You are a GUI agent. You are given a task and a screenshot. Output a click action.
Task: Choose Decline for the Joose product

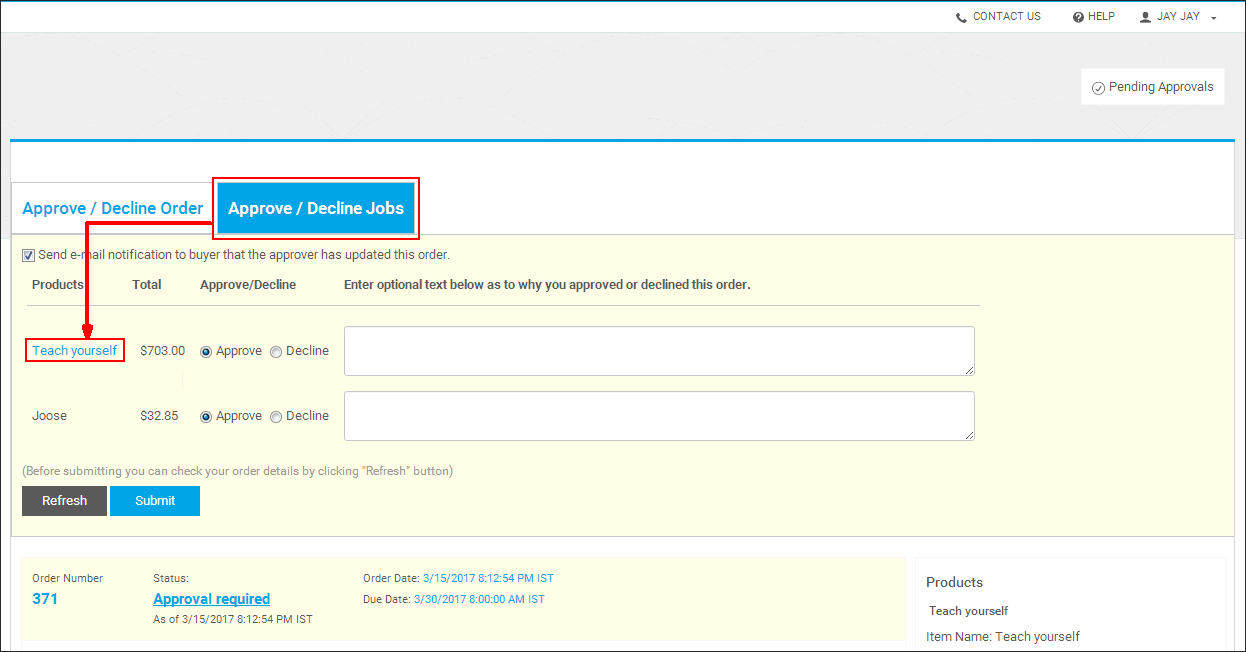pos(276,417)
